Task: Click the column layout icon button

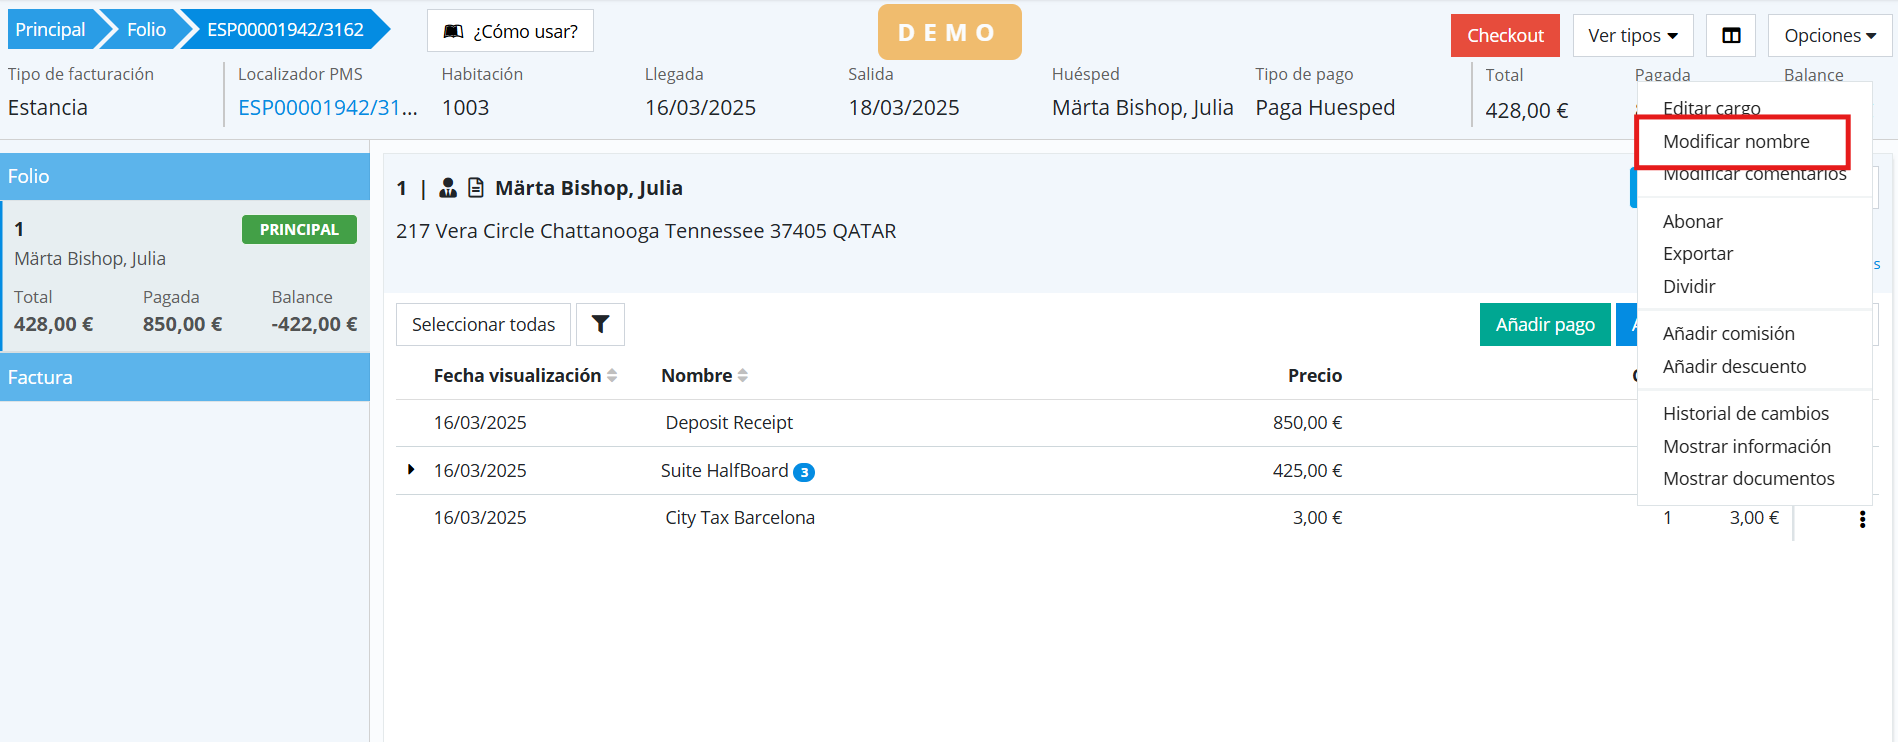Action: click(1731, 36)
